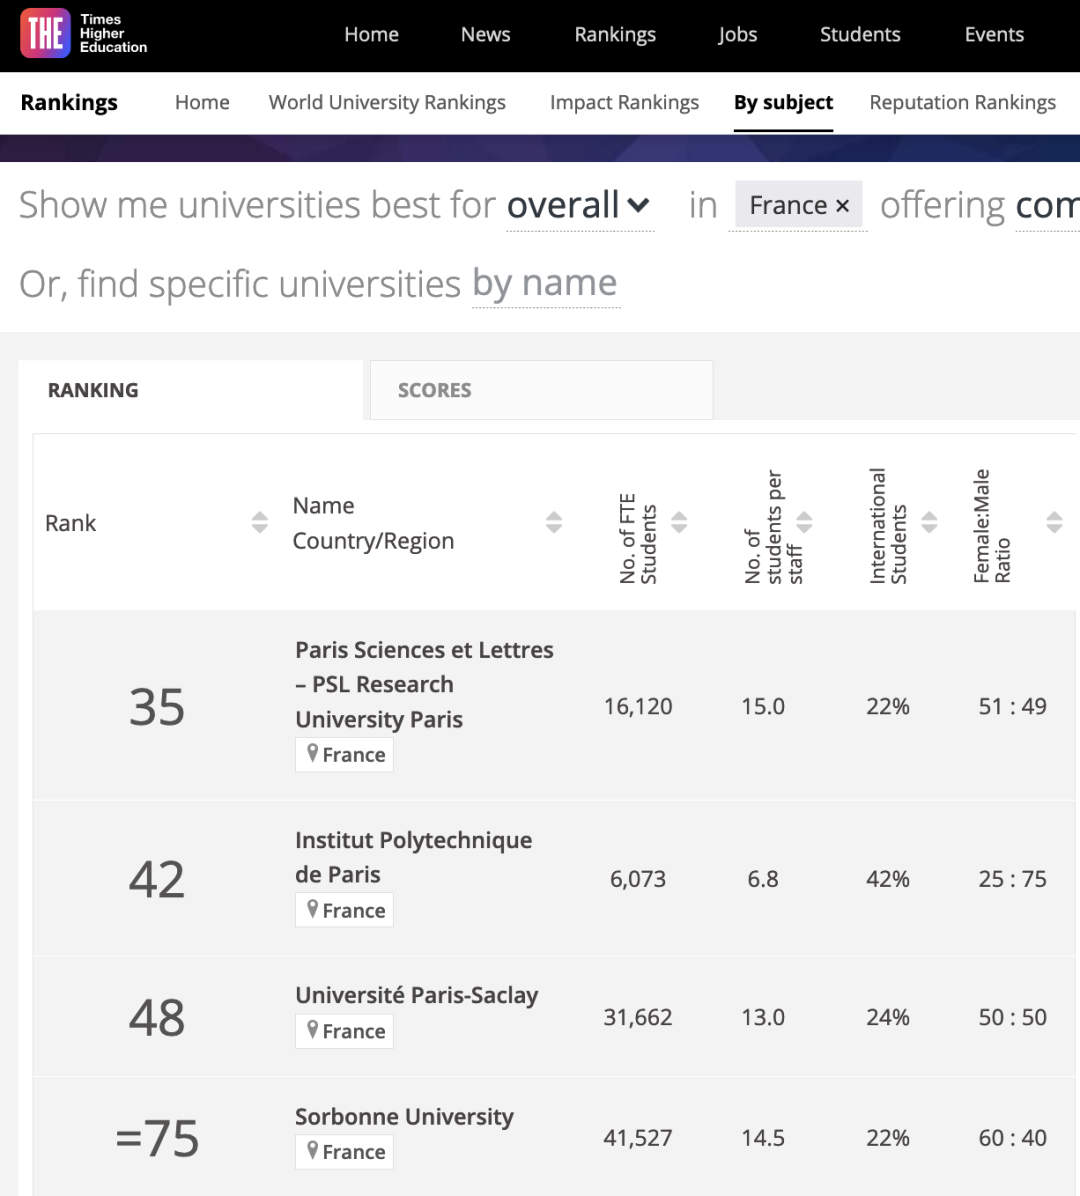Open Reputation Rankings link

[x=963, y=102]
